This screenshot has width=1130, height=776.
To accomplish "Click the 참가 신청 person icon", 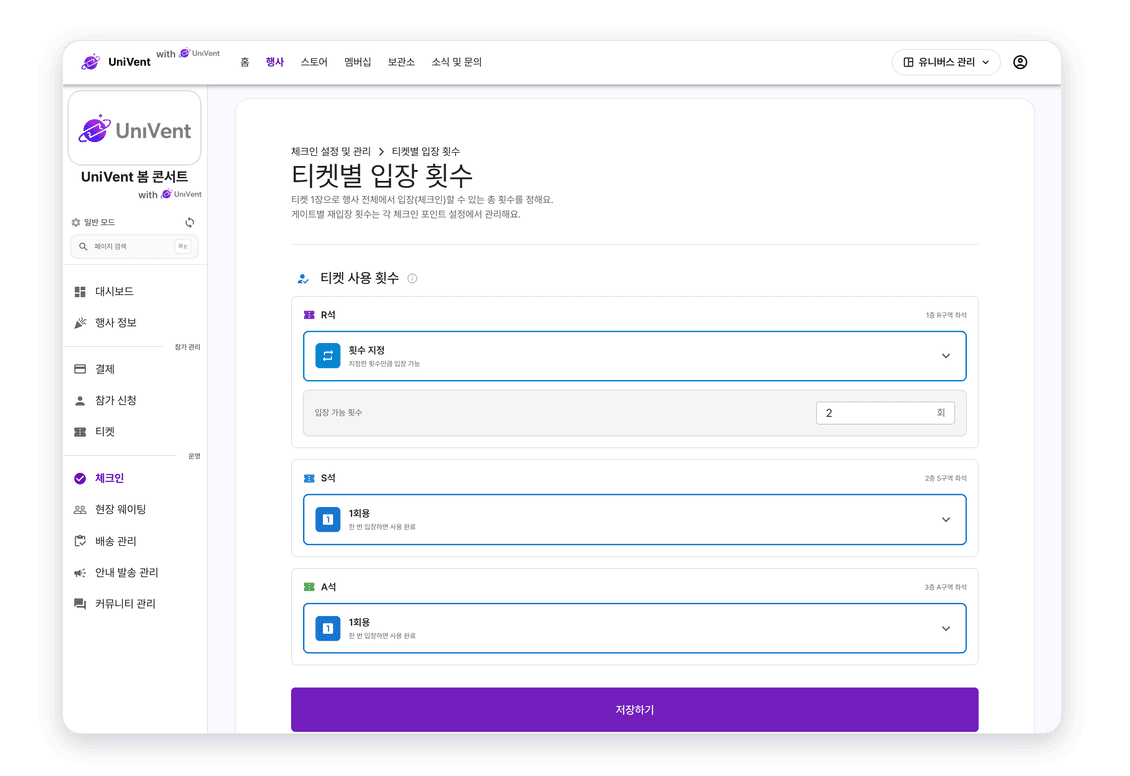I will tap(80, 401).
